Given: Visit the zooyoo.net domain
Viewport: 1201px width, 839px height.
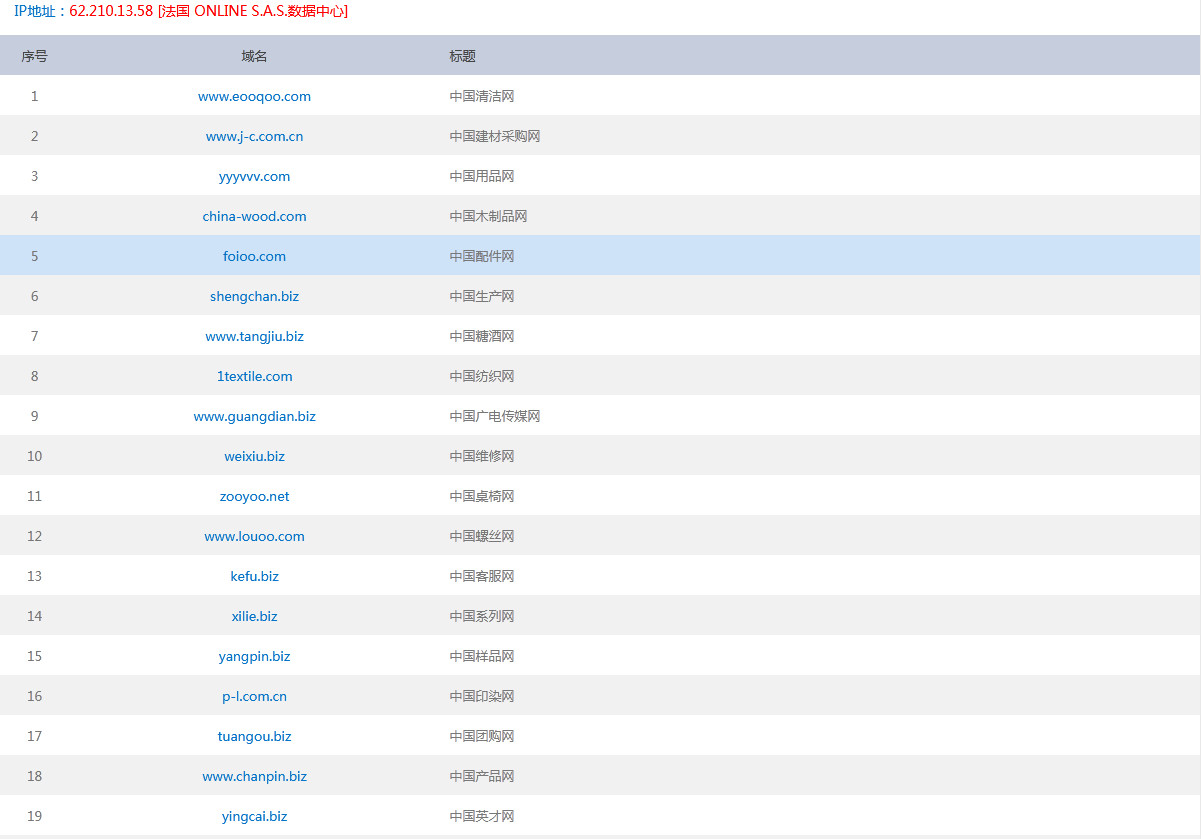Looking at the screenshot, I should [254, 496].
